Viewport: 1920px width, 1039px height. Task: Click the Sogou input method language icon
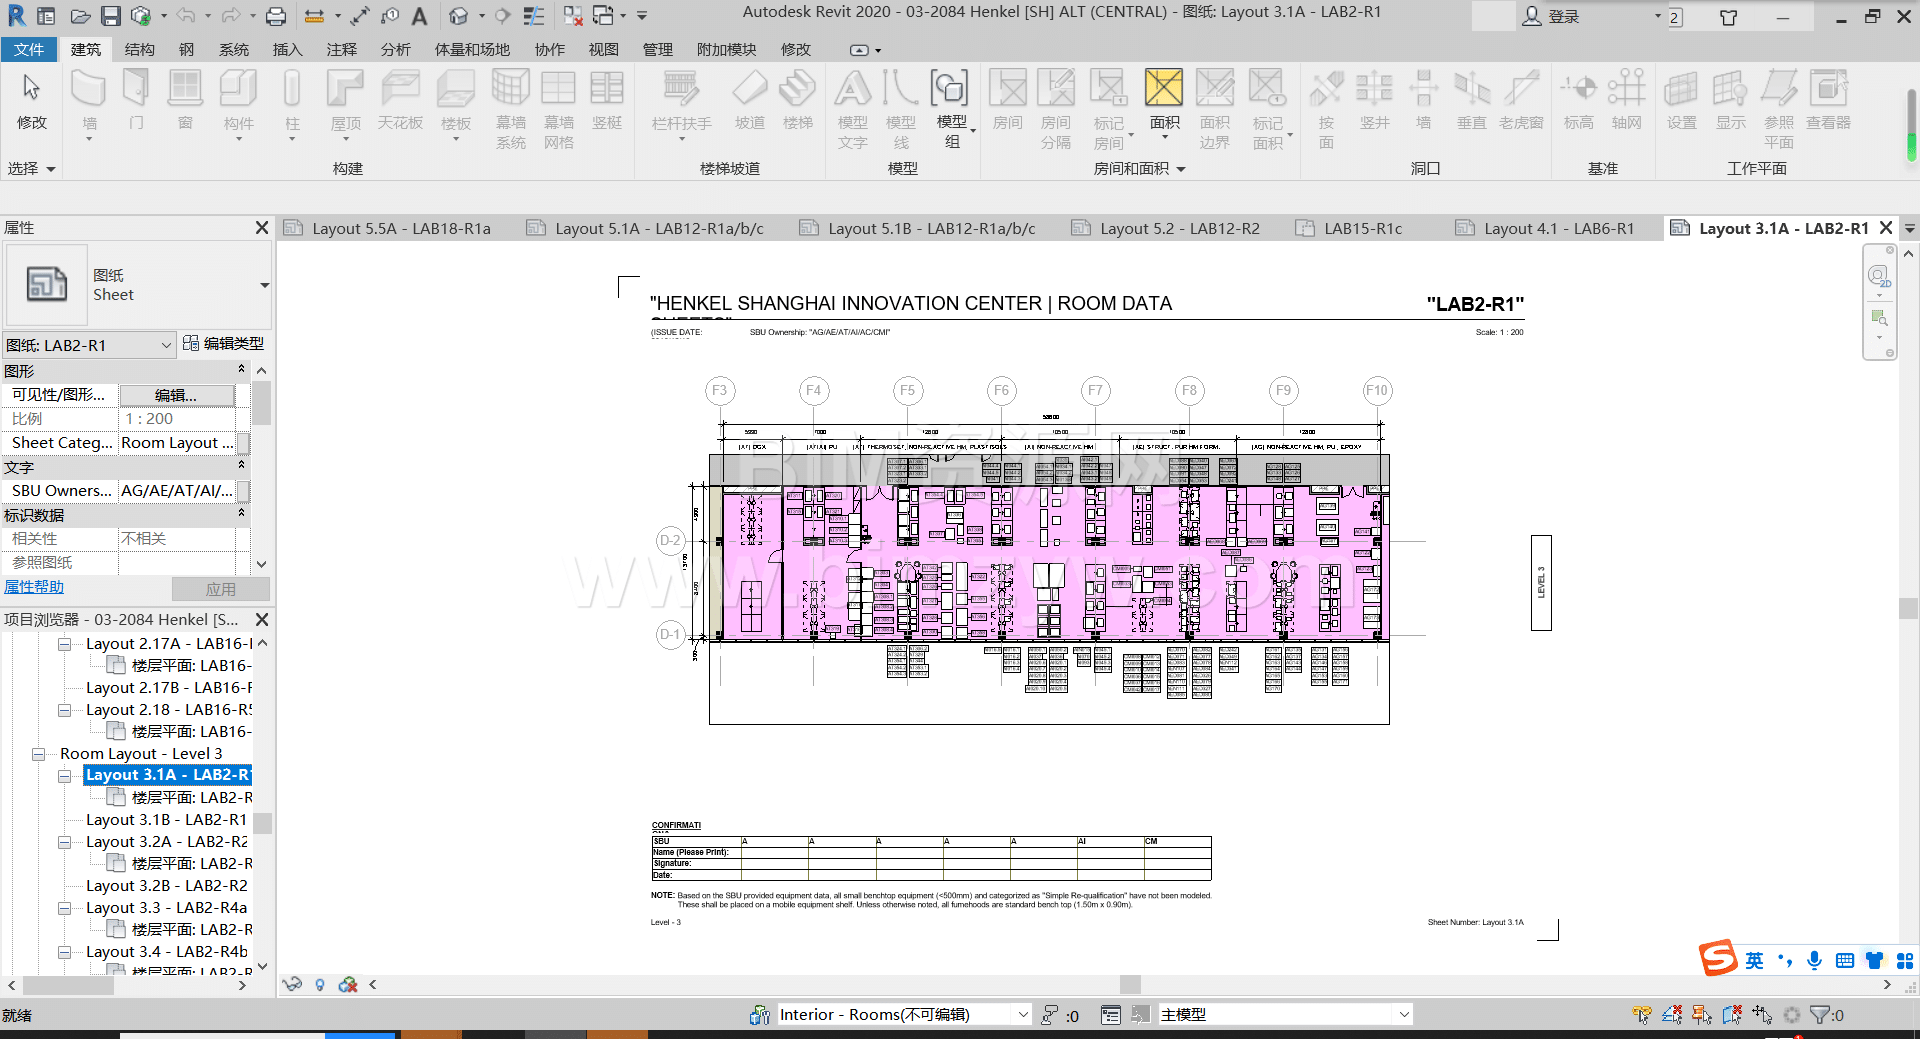[1754, 960]
